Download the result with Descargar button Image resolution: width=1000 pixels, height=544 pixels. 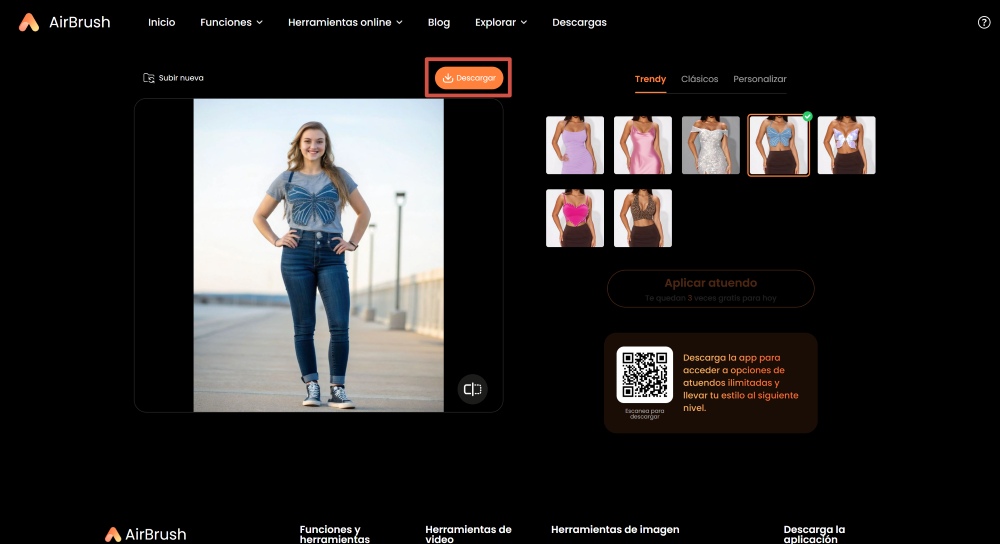[469, 78]
